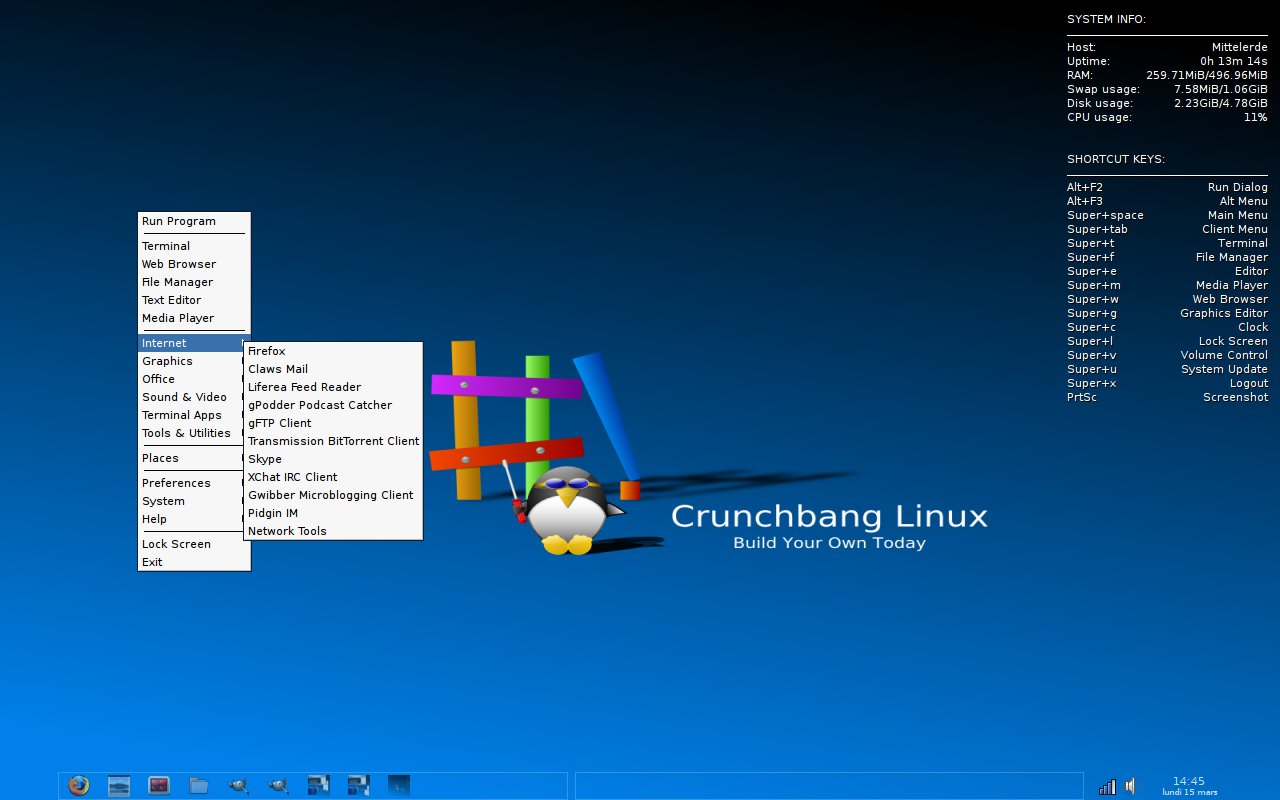Open the media player icon in the taskbar
Image resolution: width=1280 pixels, height=800 pixels.
coord(159,785)
